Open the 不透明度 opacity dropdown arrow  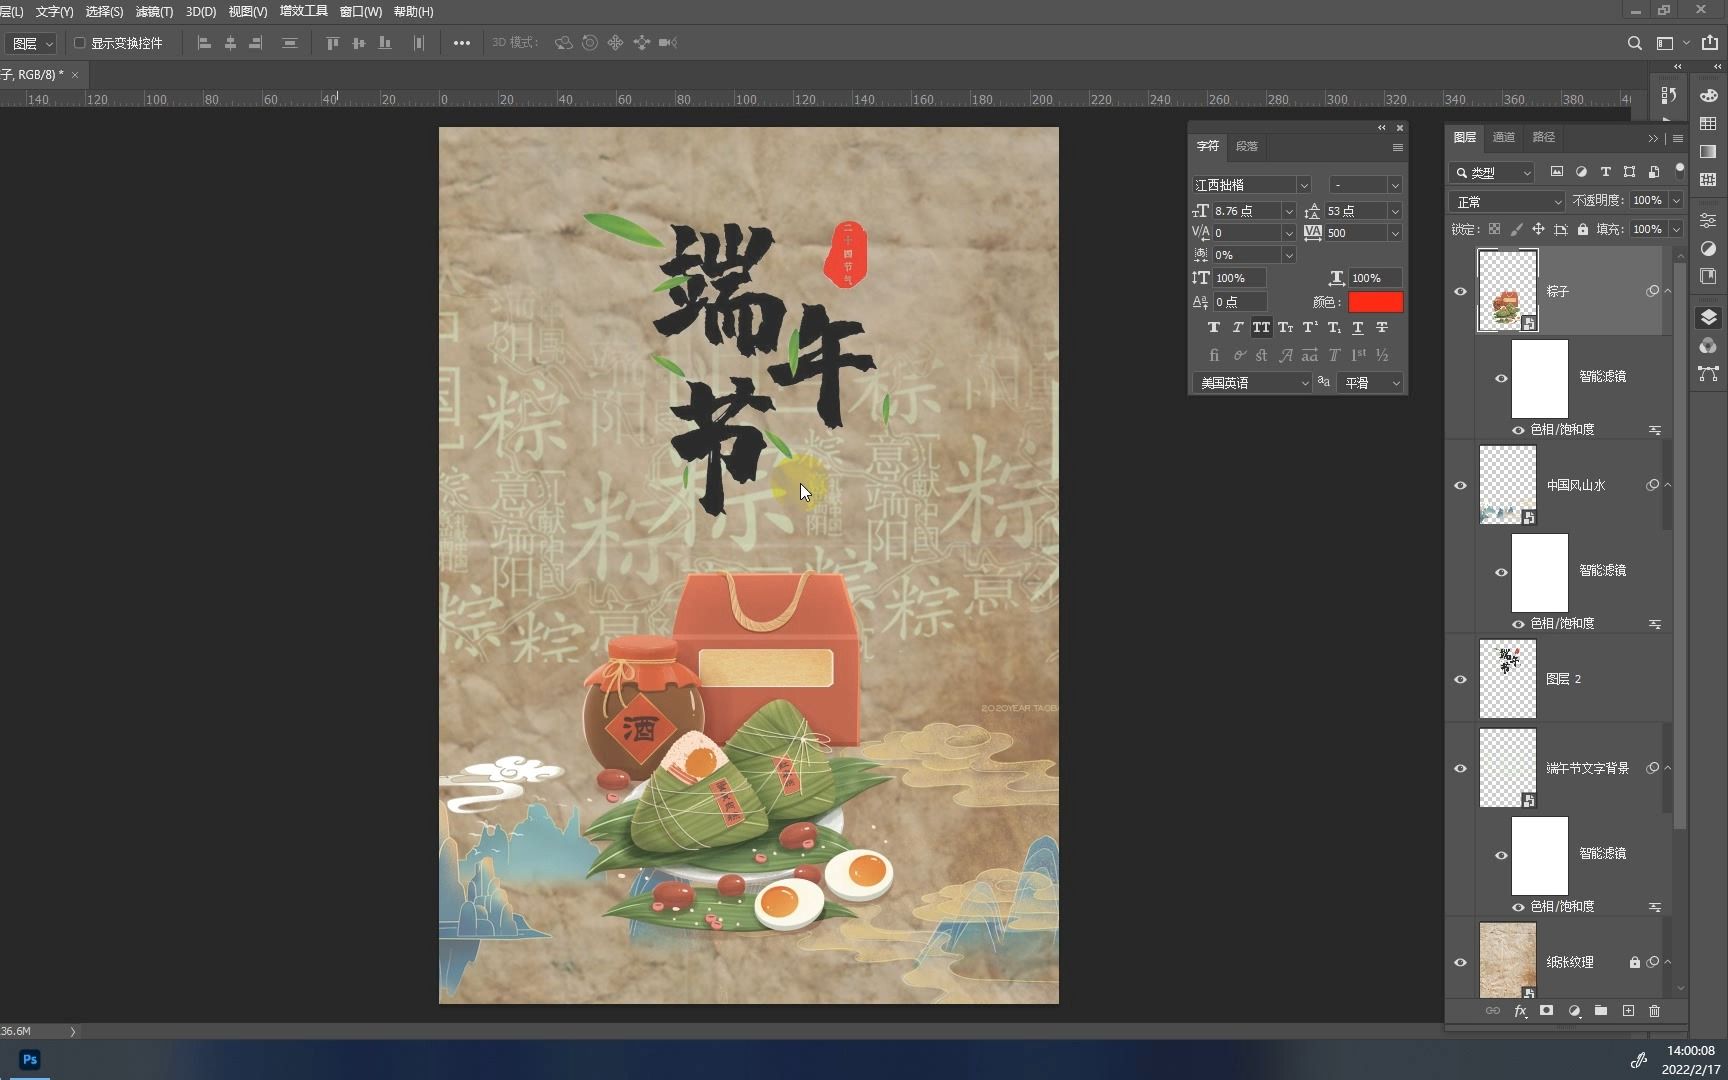(x=1676, y=201)
